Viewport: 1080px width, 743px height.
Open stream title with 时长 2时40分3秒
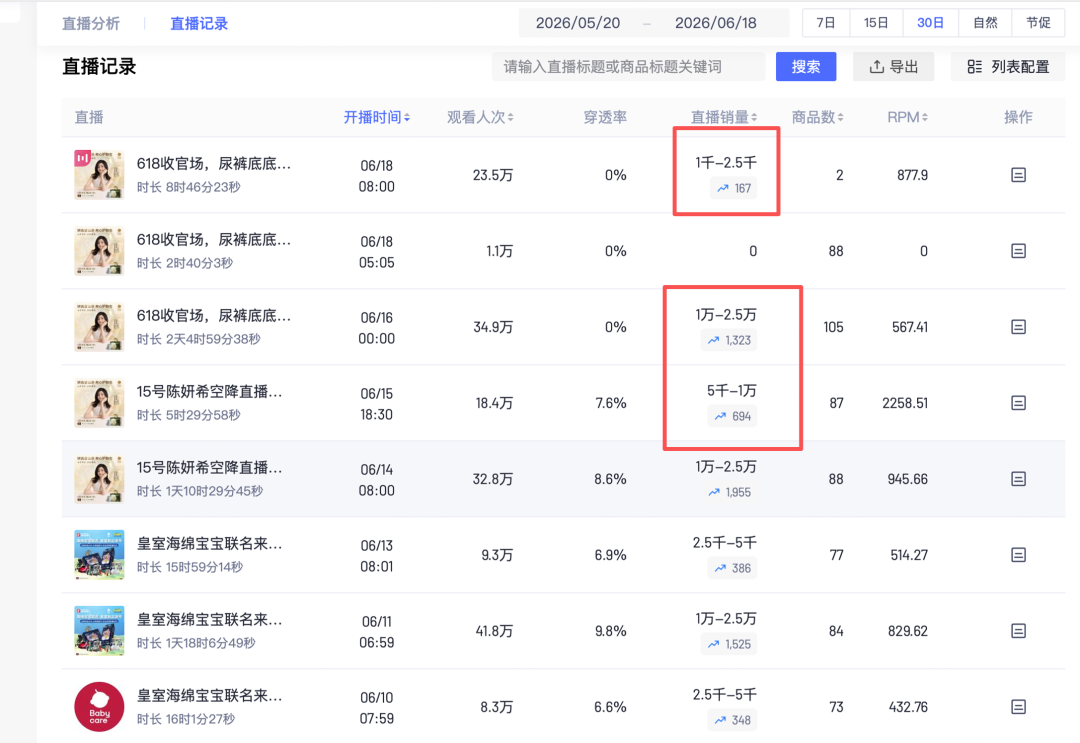[x=214, y=240]
